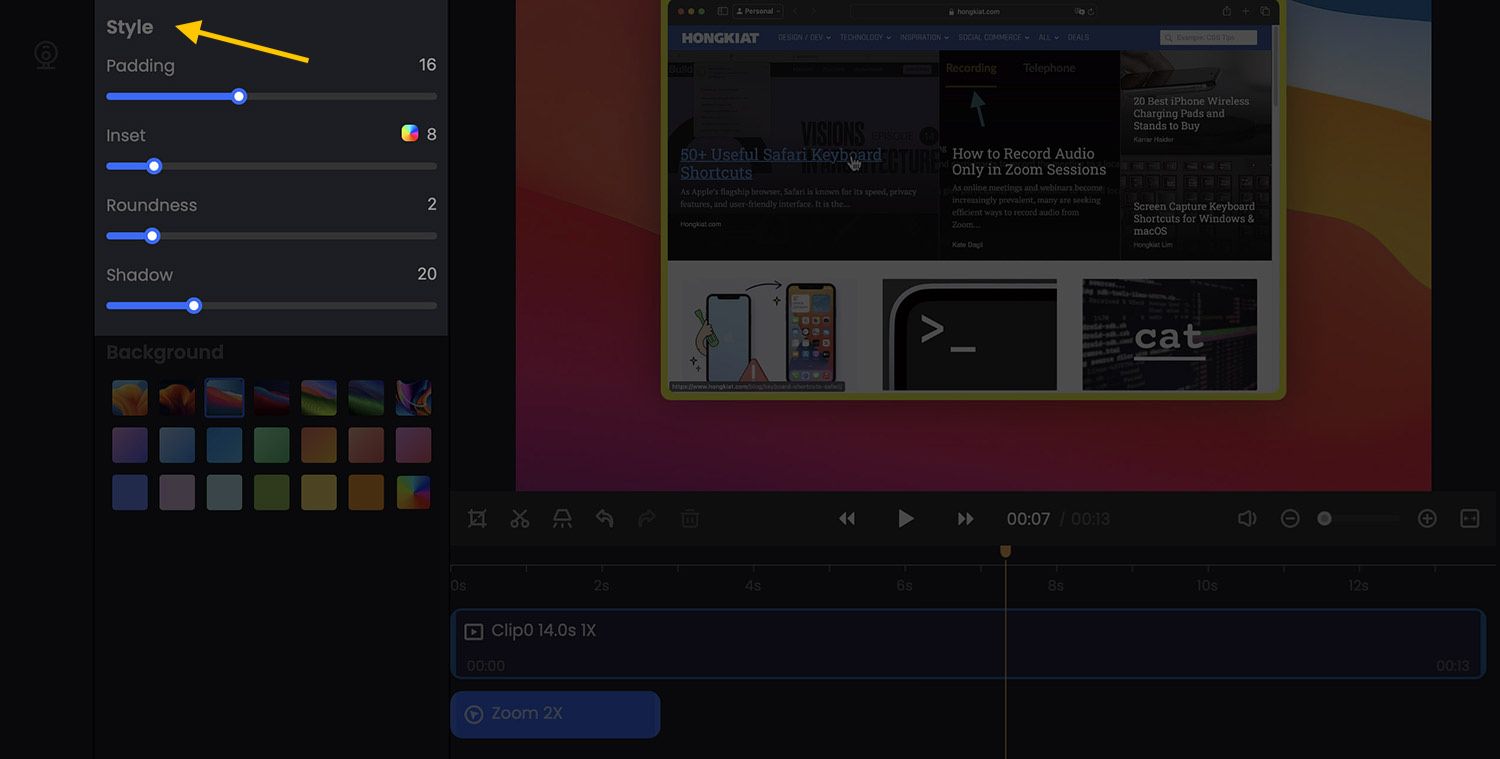1500x759 pixels.
Task: Click the Background section heading
Action: [x=165, y=352]
